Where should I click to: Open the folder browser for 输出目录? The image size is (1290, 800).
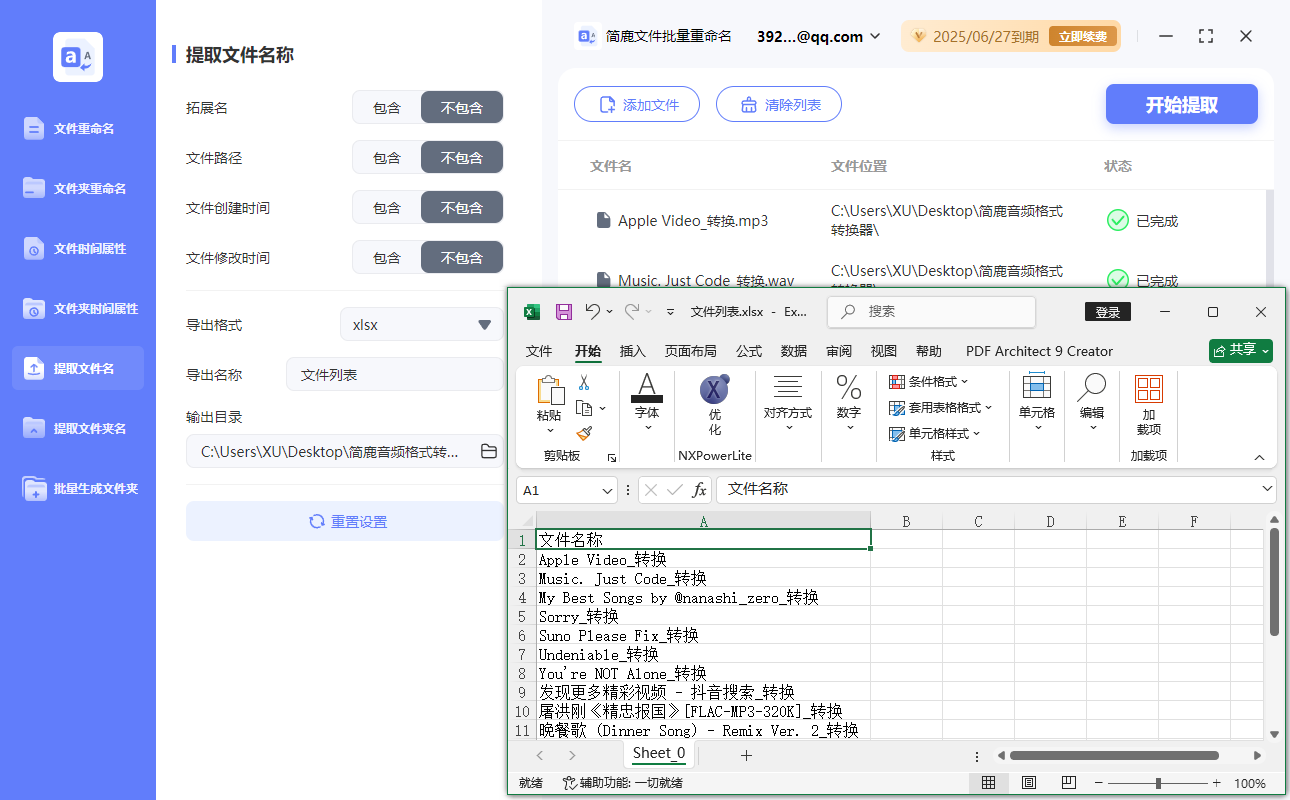click(x=488, y=451)
